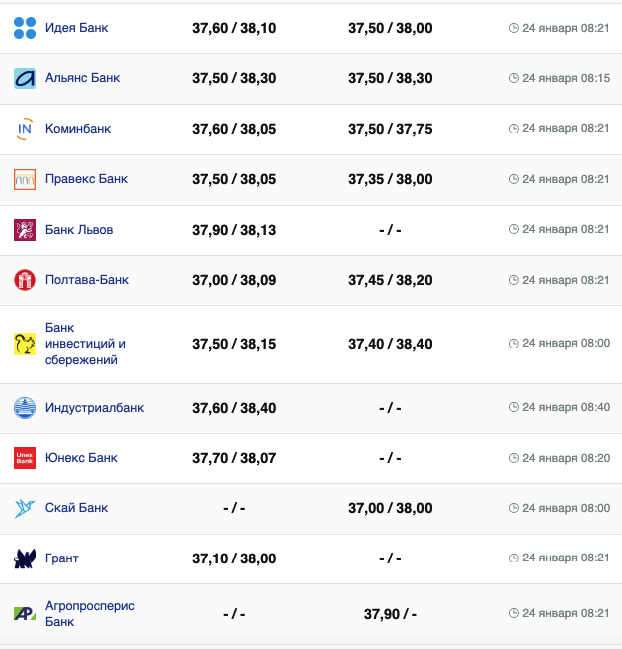
Task: Click the Грант bank logo icon
Action: [25, 559]
